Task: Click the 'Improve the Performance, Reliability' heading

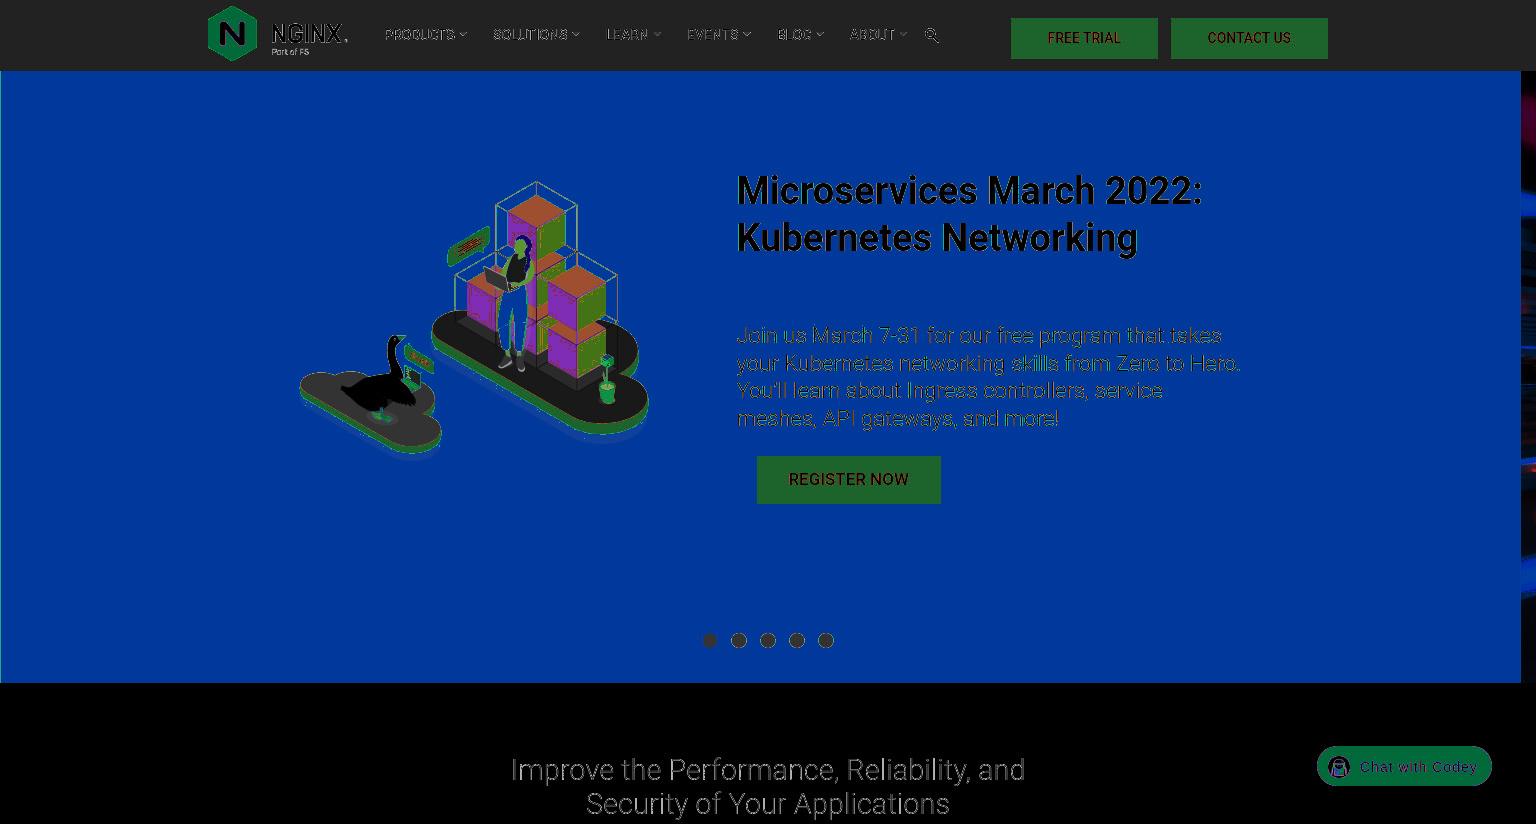Action: click(x=768, y=787)
